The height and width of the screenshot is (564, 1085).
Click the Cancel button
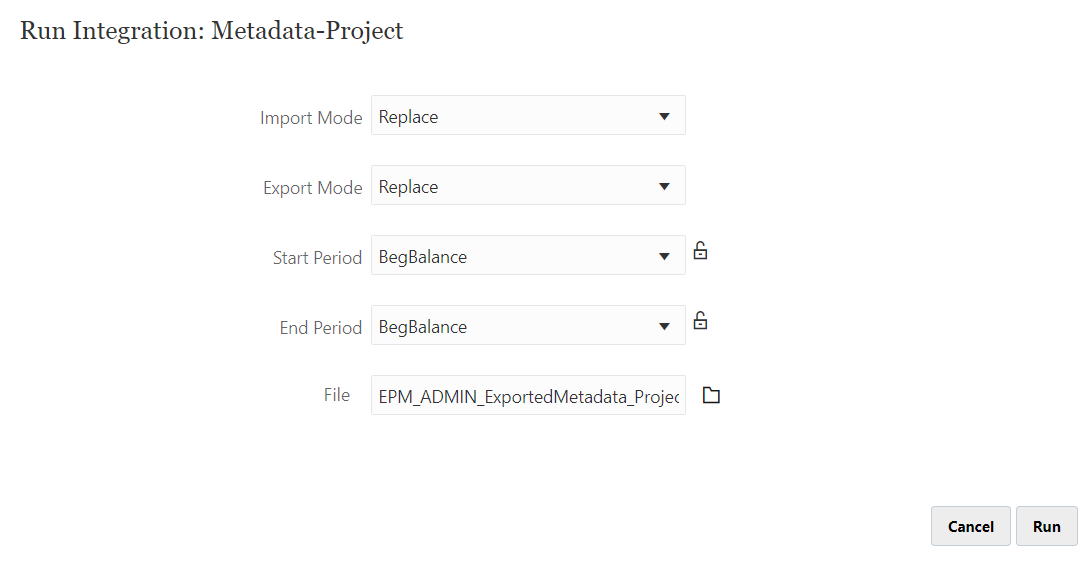(x=971, y=526)
